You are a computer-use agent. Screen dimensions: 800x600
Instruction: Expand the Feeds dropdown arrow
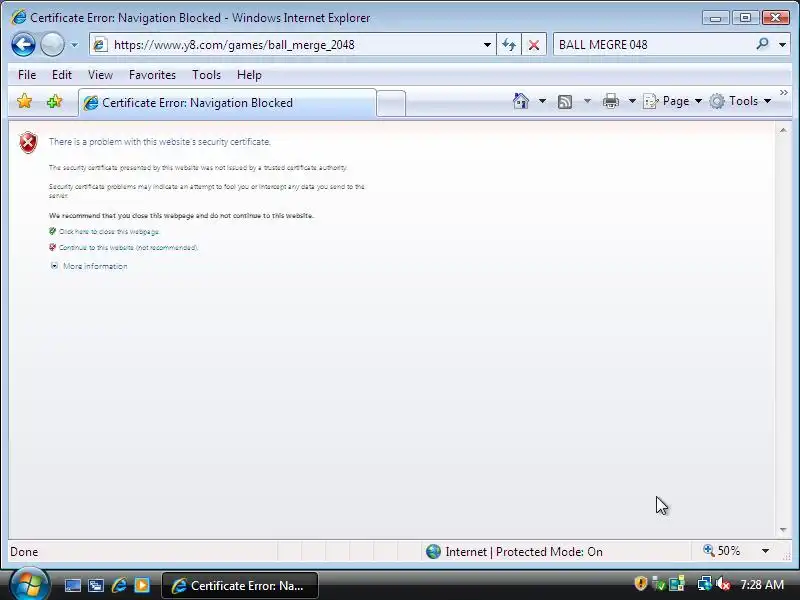click(x=587, y=101)
